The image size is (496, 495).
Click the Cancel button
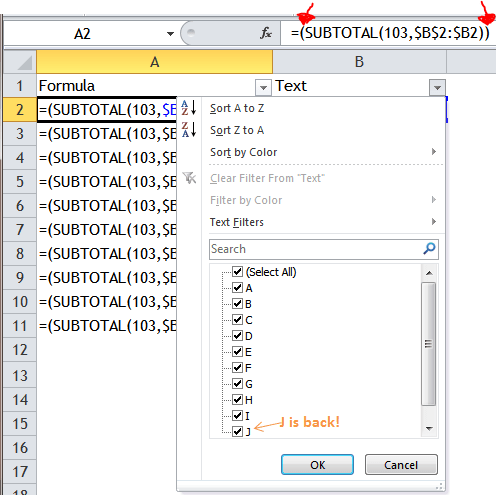click(401, 464)
